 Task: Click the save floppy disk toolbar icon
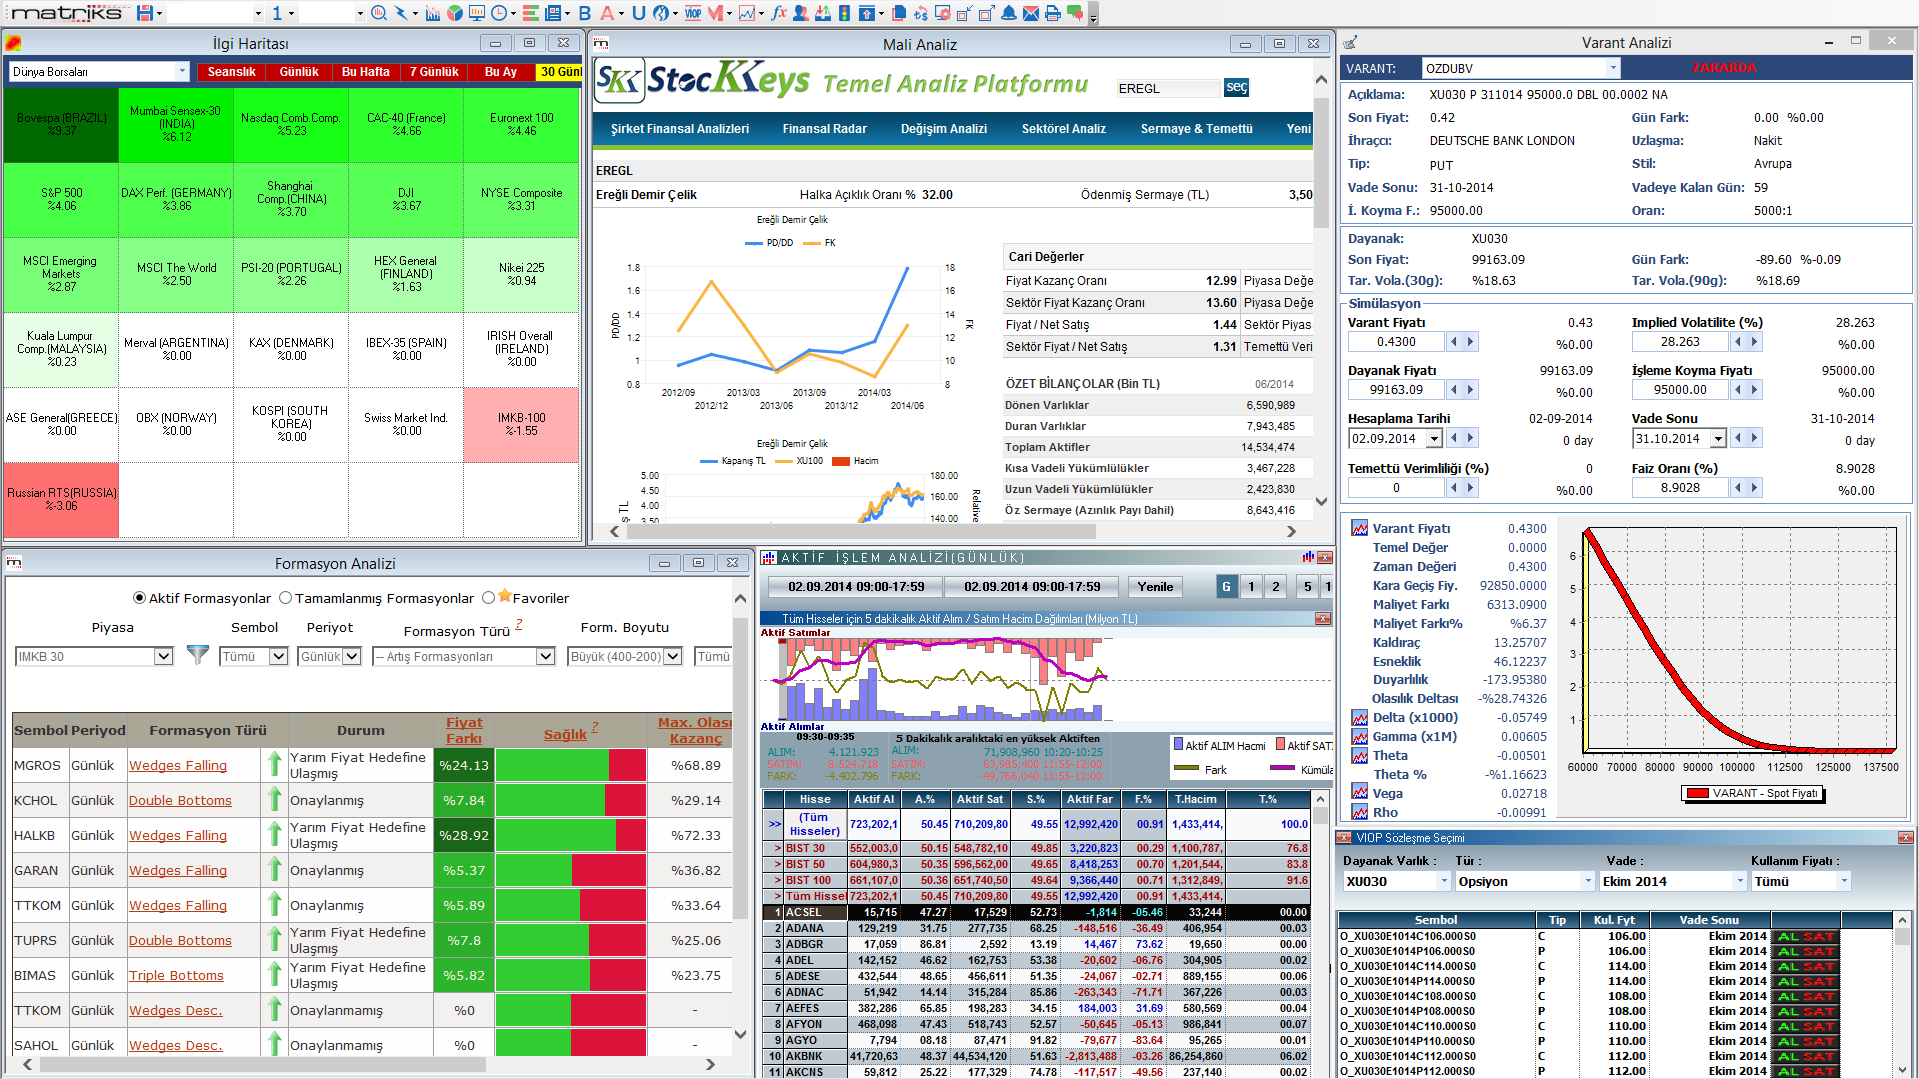point(145,13)
